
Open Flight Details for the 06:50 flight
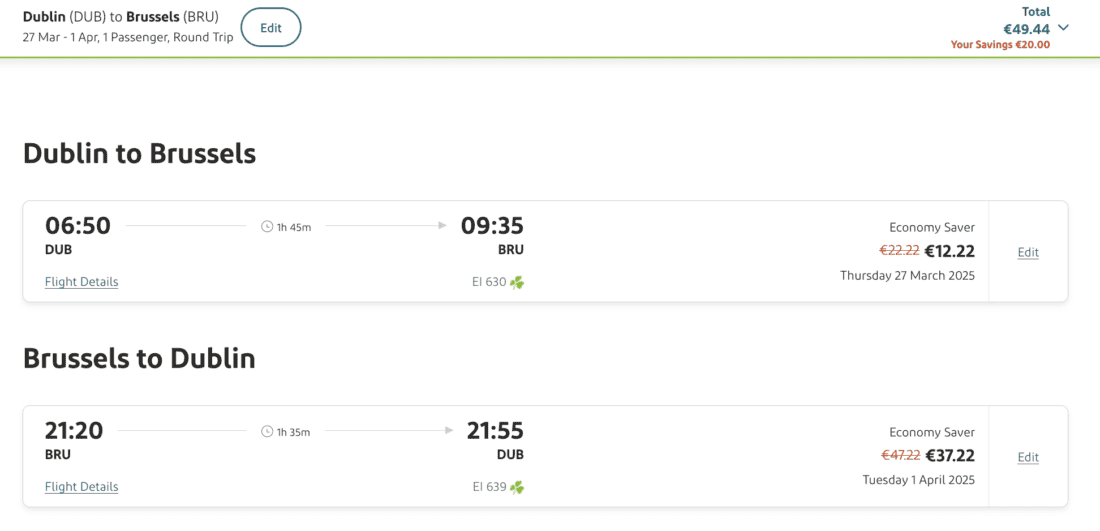click(81, 282)
